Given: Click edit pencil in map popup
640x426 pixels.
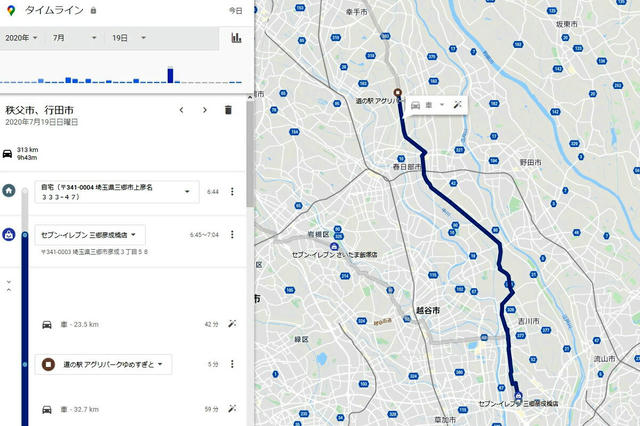Looking at the screenshot, I should [458, 105].
